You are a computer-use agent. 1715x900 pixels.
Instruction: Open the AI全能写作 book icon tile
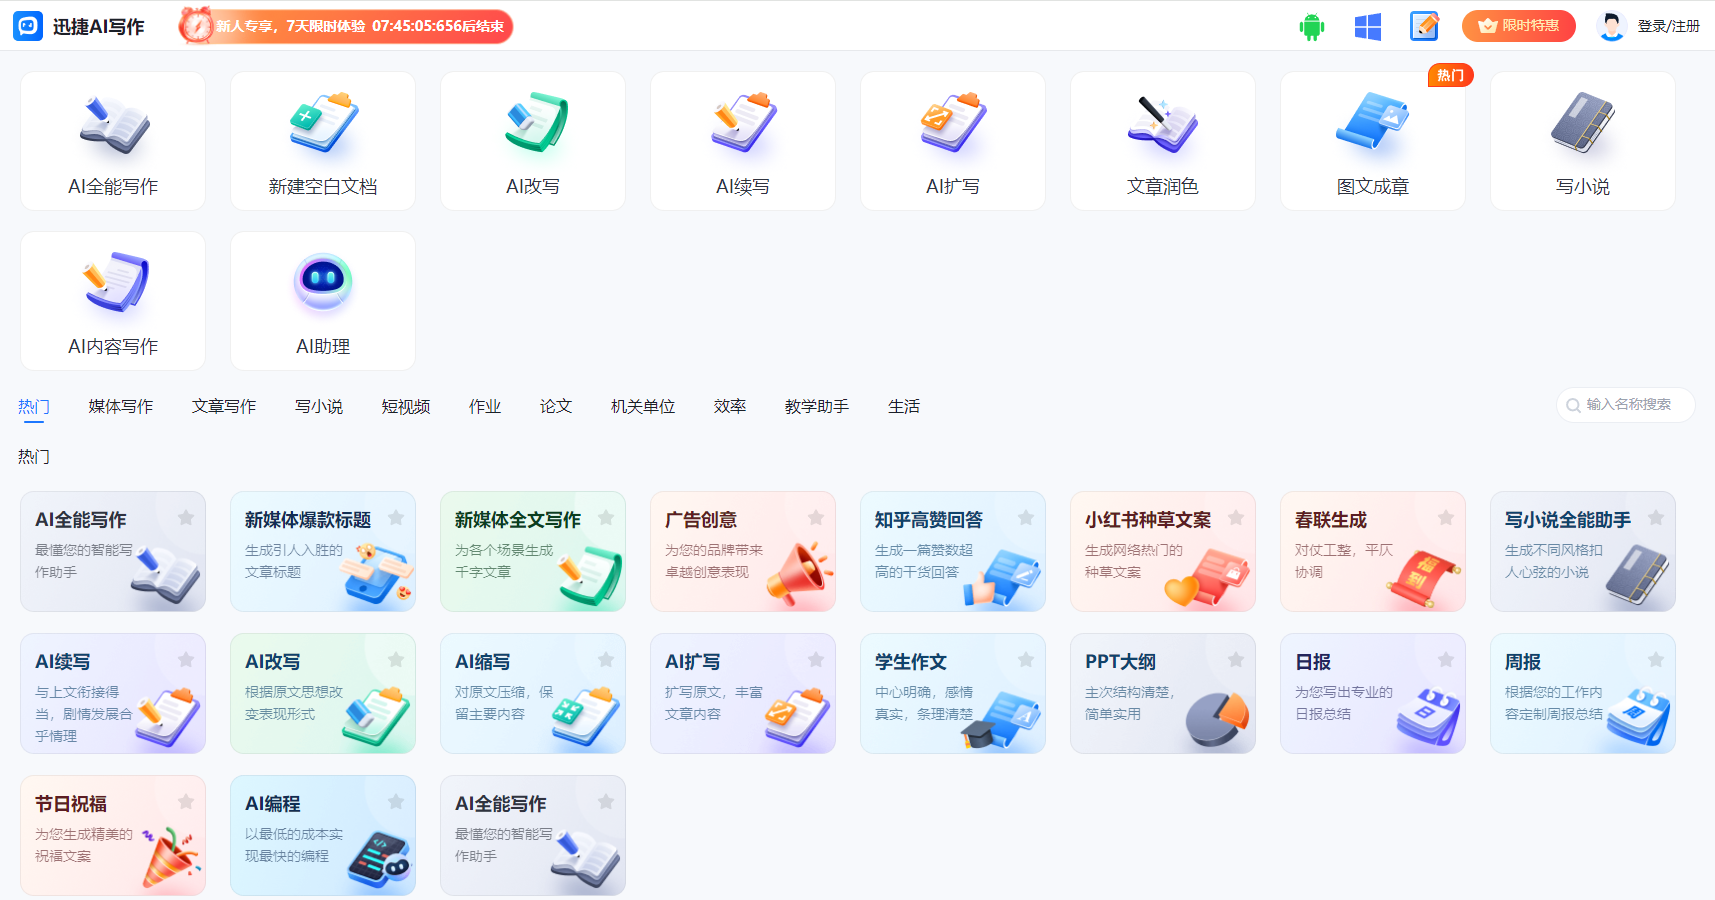(x=113, y=141)
